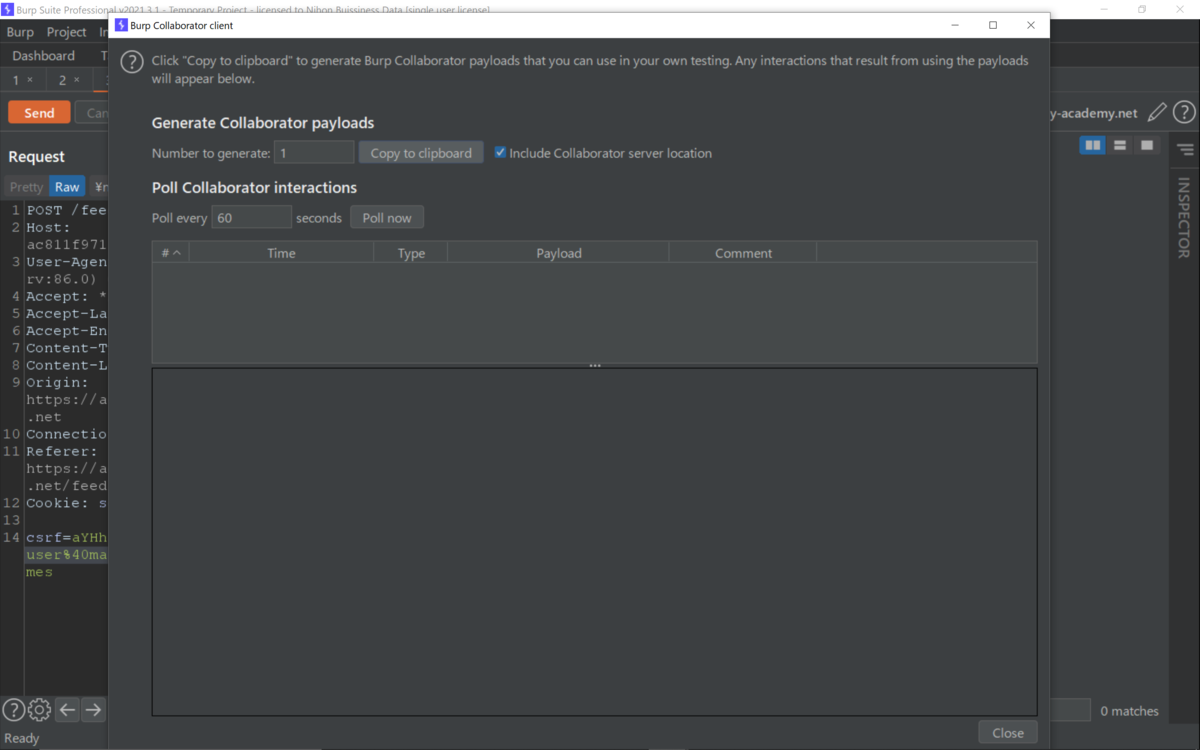Click the splitter handle dots between panes

coord(595,366)
